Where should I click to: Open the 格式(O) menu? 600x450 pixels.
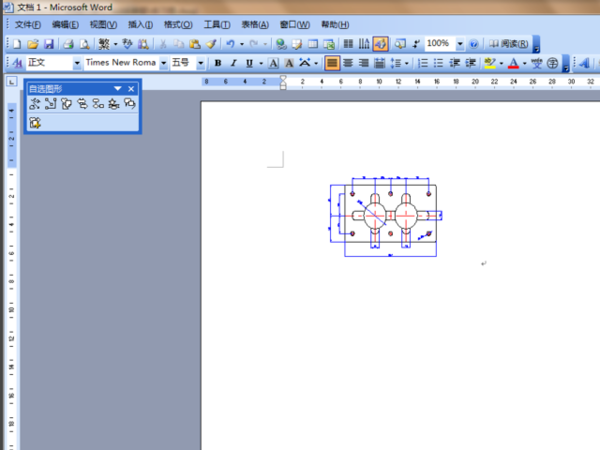click(179, 24)
